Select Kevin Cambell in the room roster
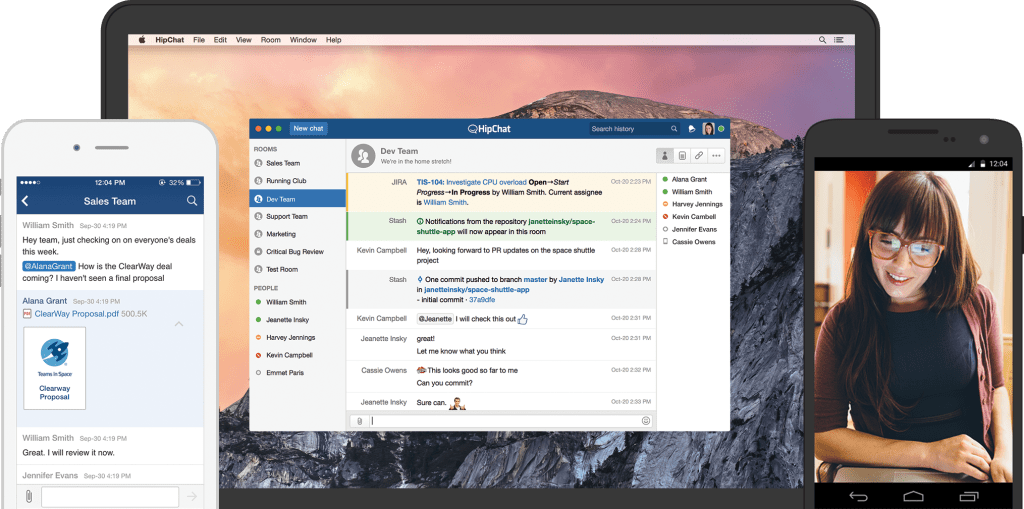 pos(688,217)
